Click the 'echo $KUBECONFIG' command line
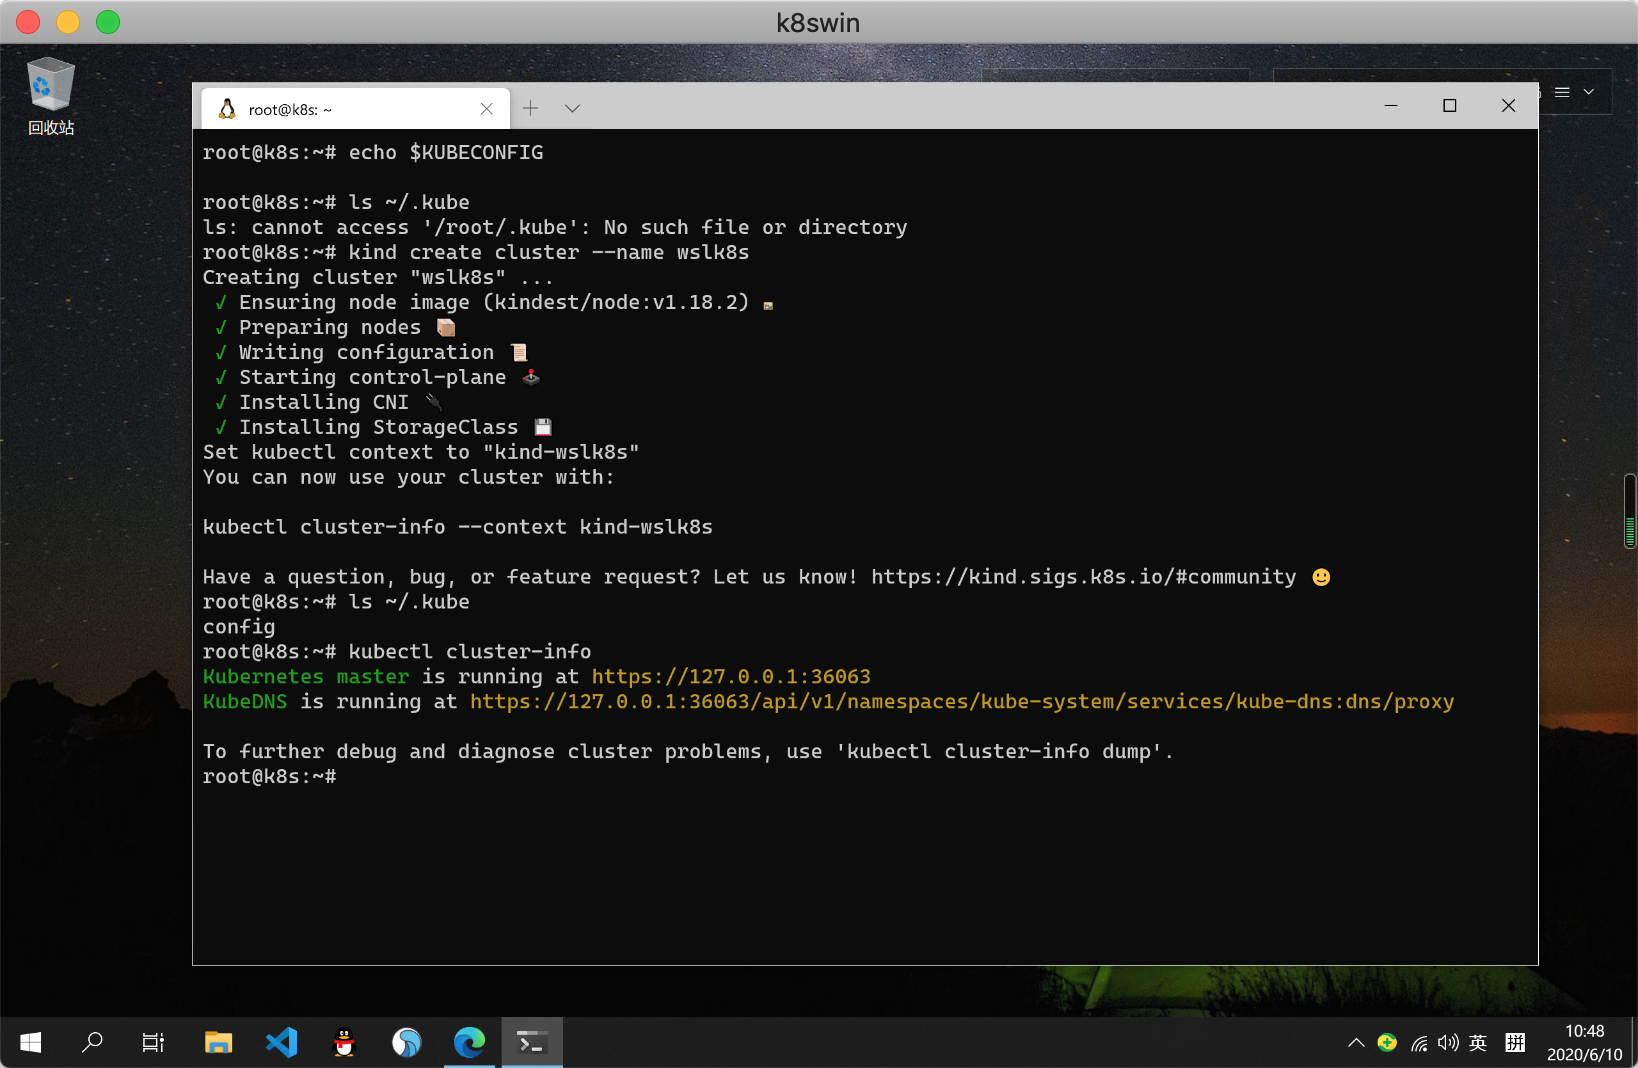 pos(446,153)
